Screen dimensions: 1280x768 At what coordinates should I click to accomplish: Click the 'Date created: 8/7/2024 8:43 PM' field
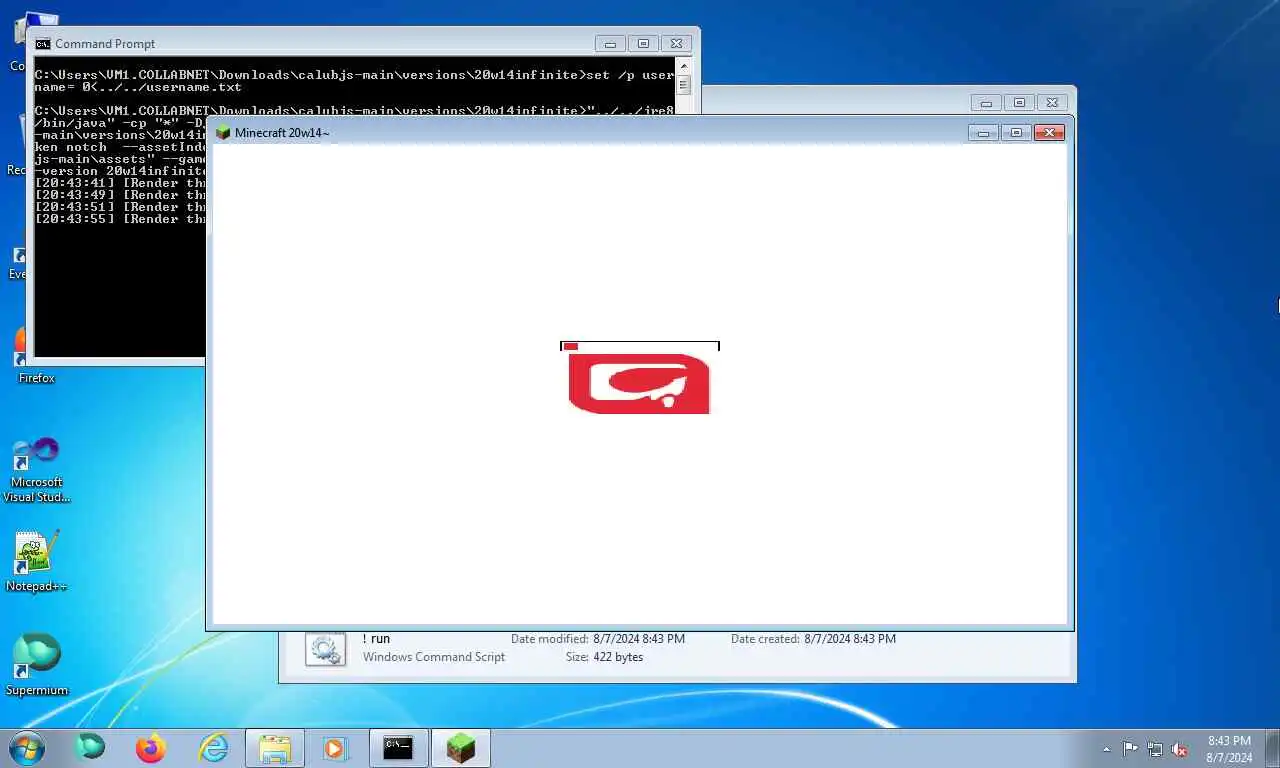click(813, 638)
